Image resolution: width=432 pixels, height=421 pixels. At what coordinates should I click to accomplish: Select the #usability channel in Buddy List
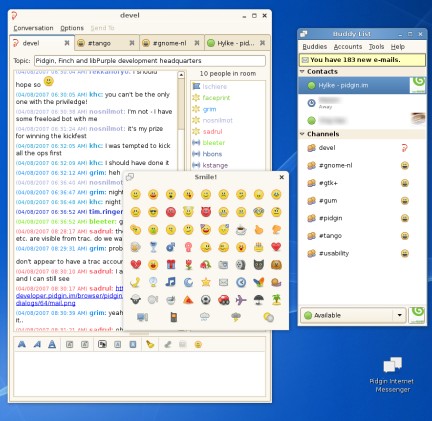362,253
